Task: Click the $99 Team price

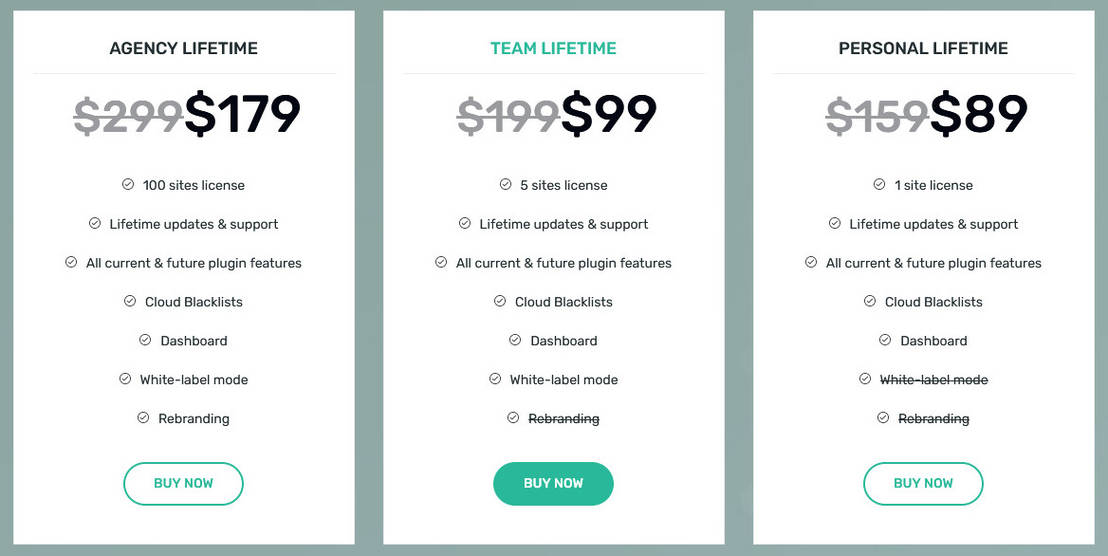Action: [x=608, y=114]
